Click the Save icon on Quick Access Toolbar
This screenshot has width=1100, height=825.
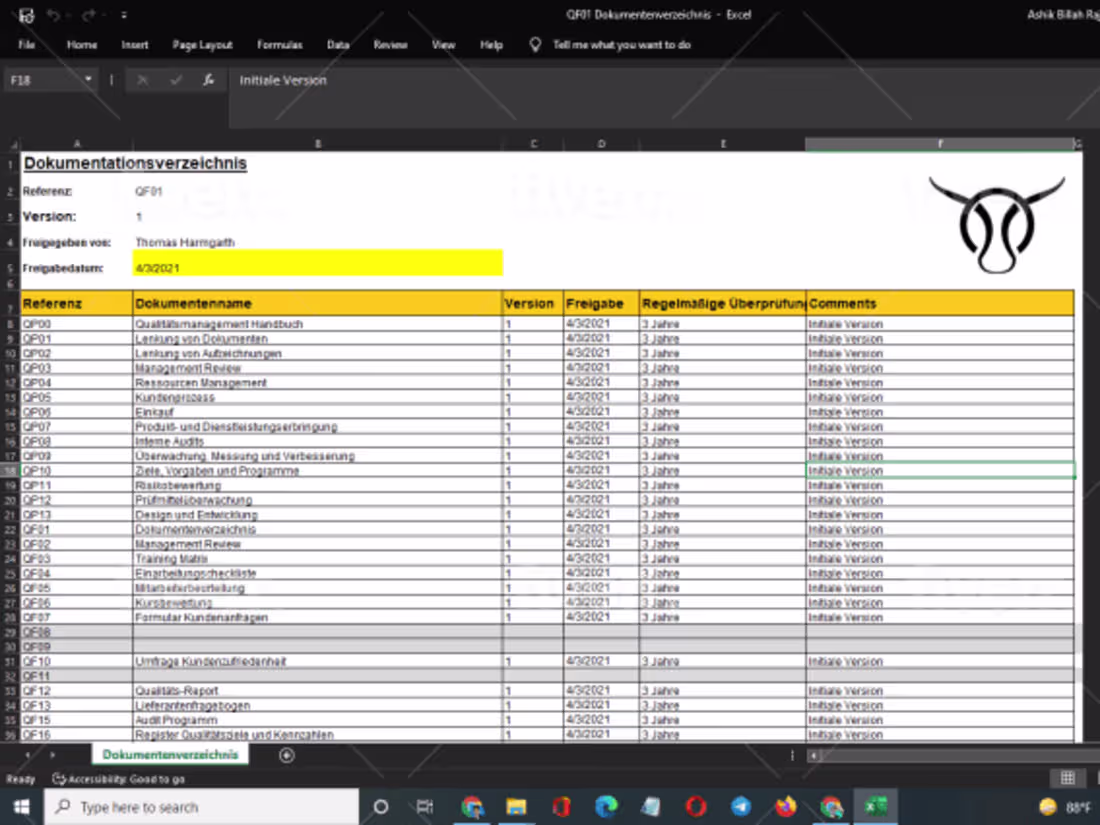click(x=25, y=14)
